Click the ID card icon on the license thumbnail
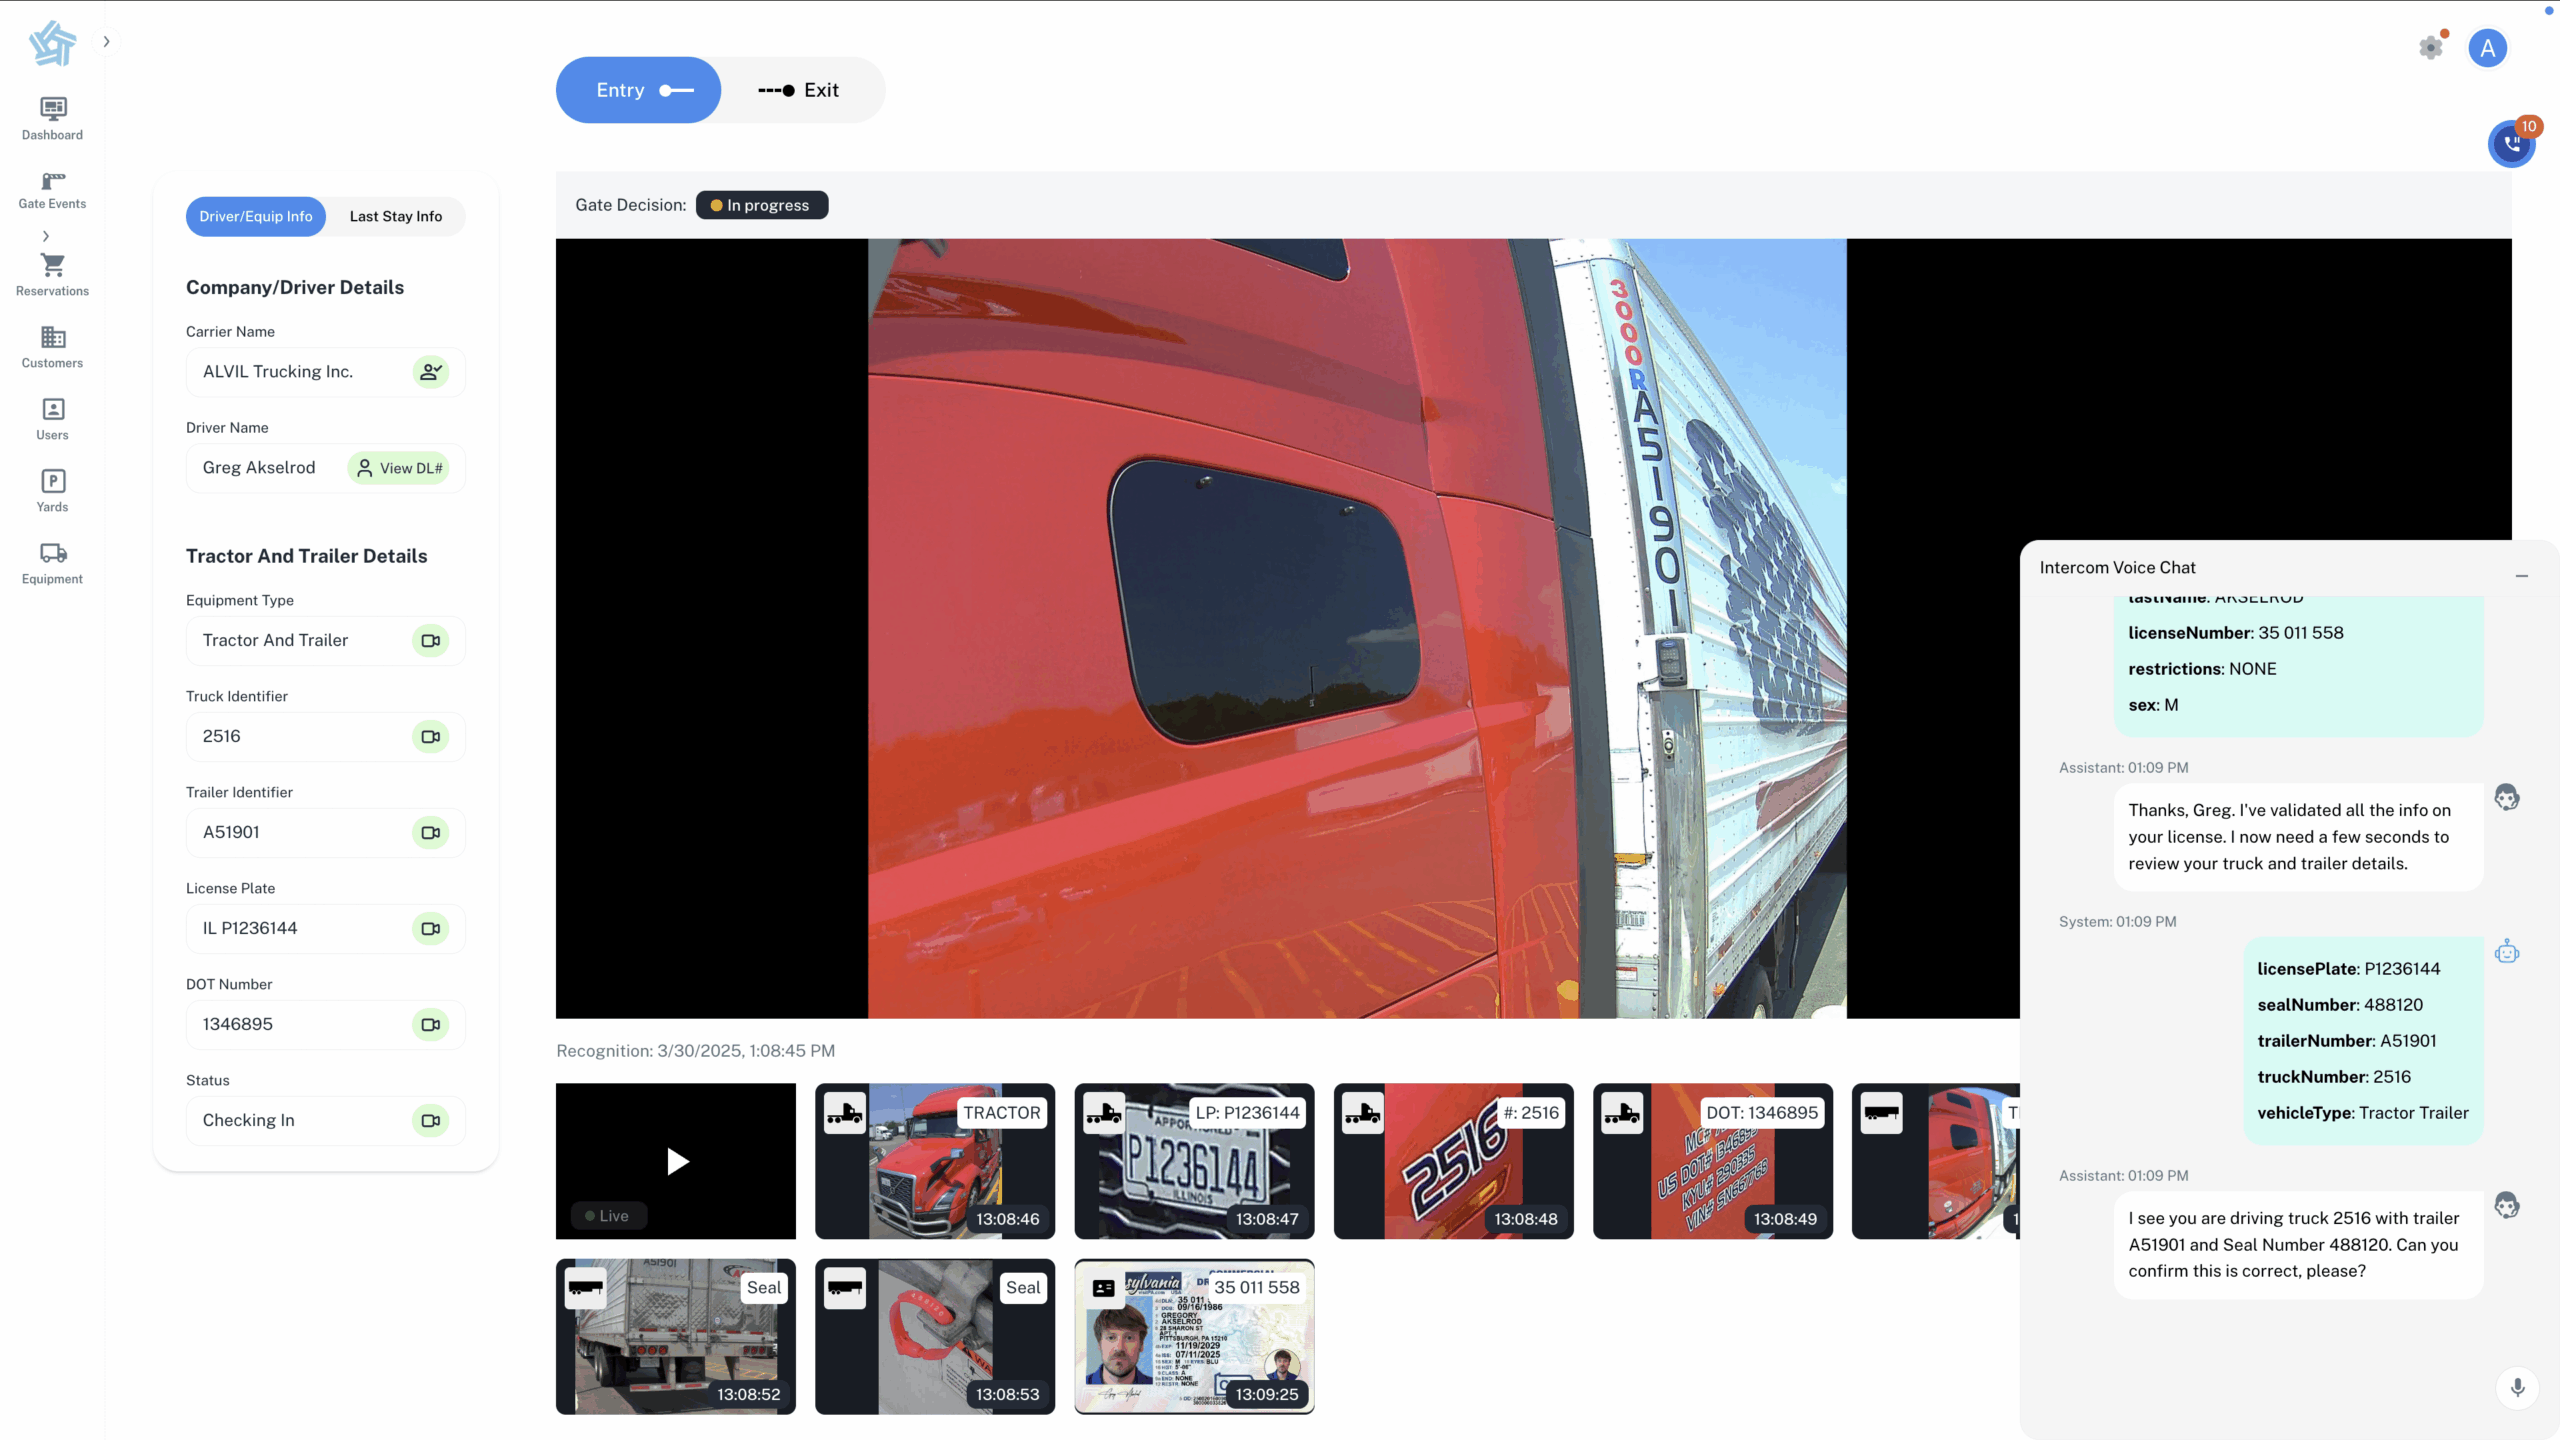This screenshot has height=1440, width=2560. coord(1104,1288)
